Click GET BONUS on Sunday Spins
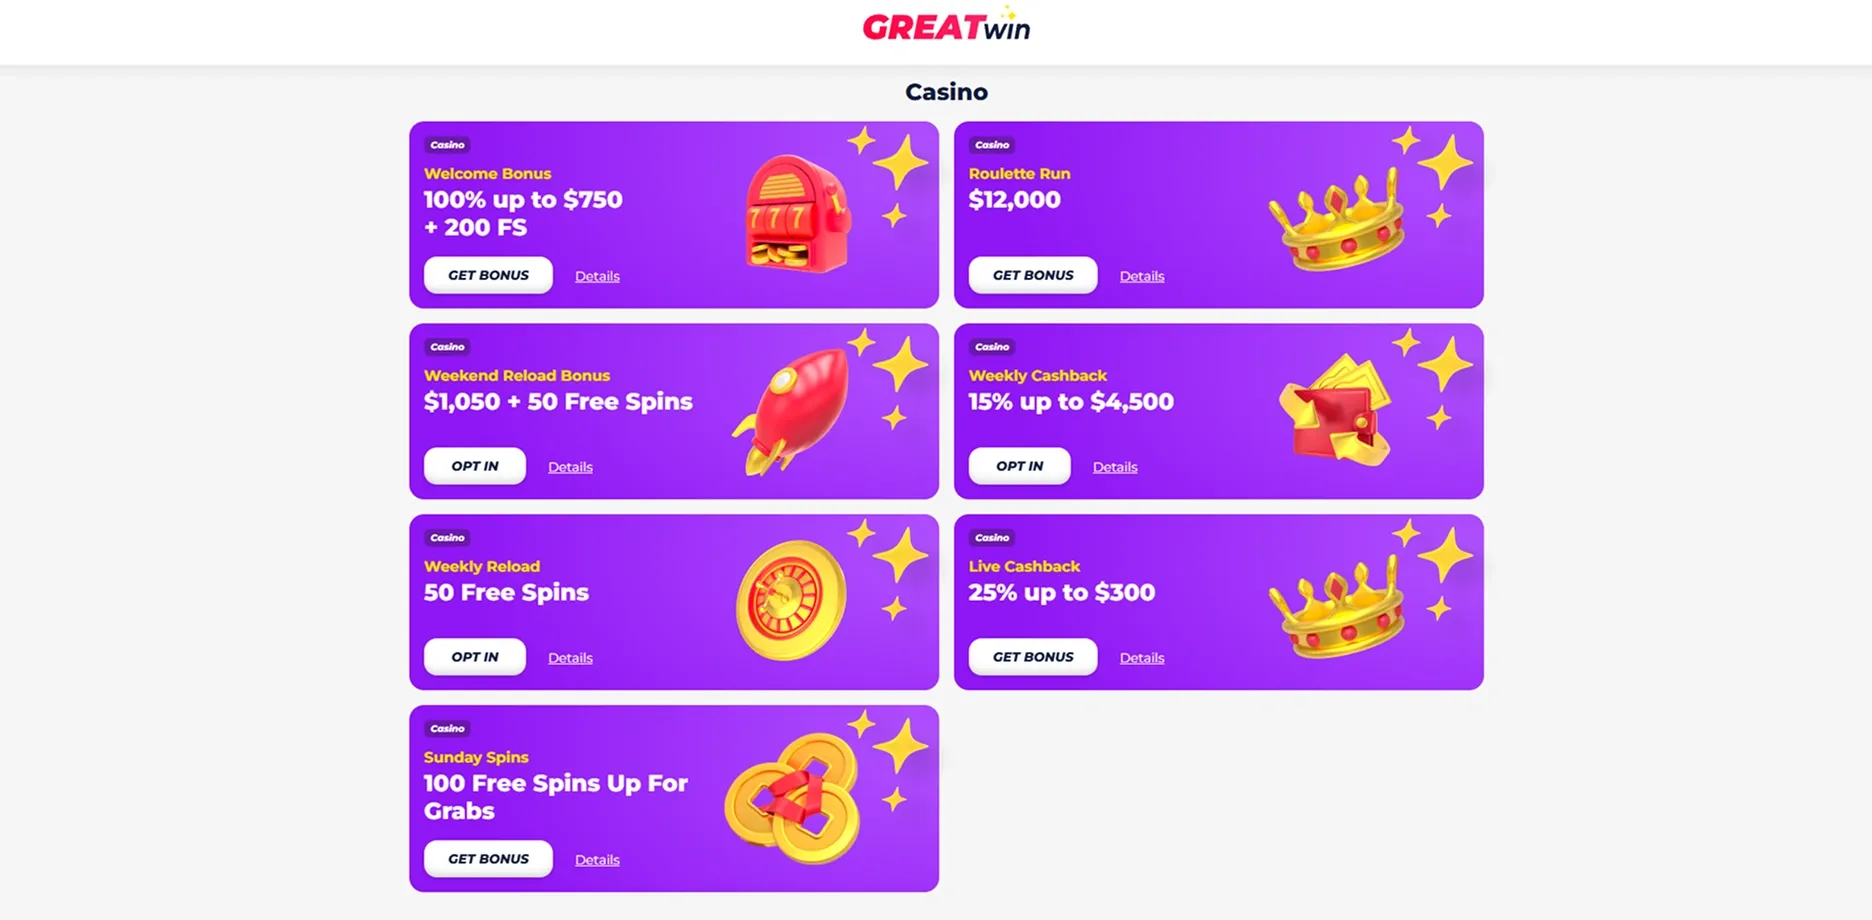The height and width of the screenshot is (920, 1872). tap(488, 858)
